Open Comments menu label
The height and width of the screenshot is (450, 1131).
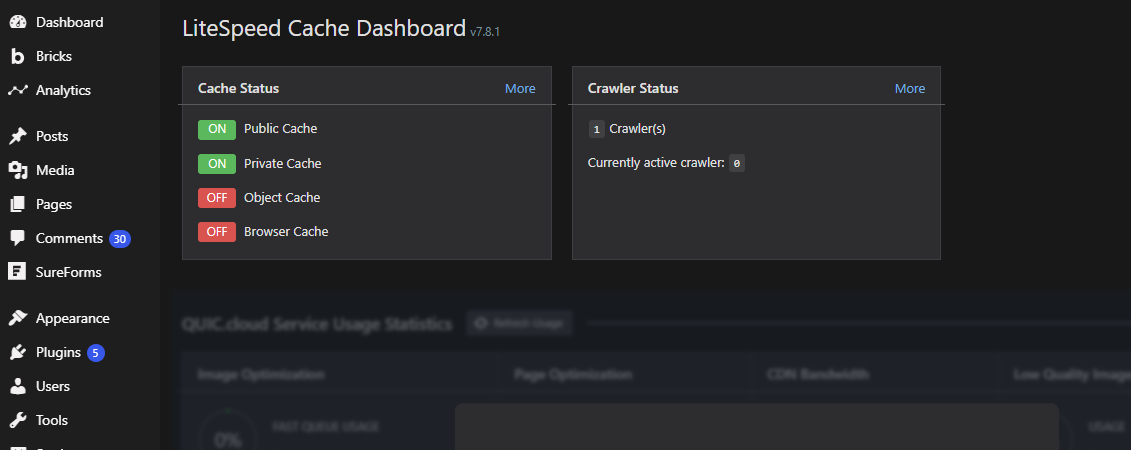click(69, 238)
